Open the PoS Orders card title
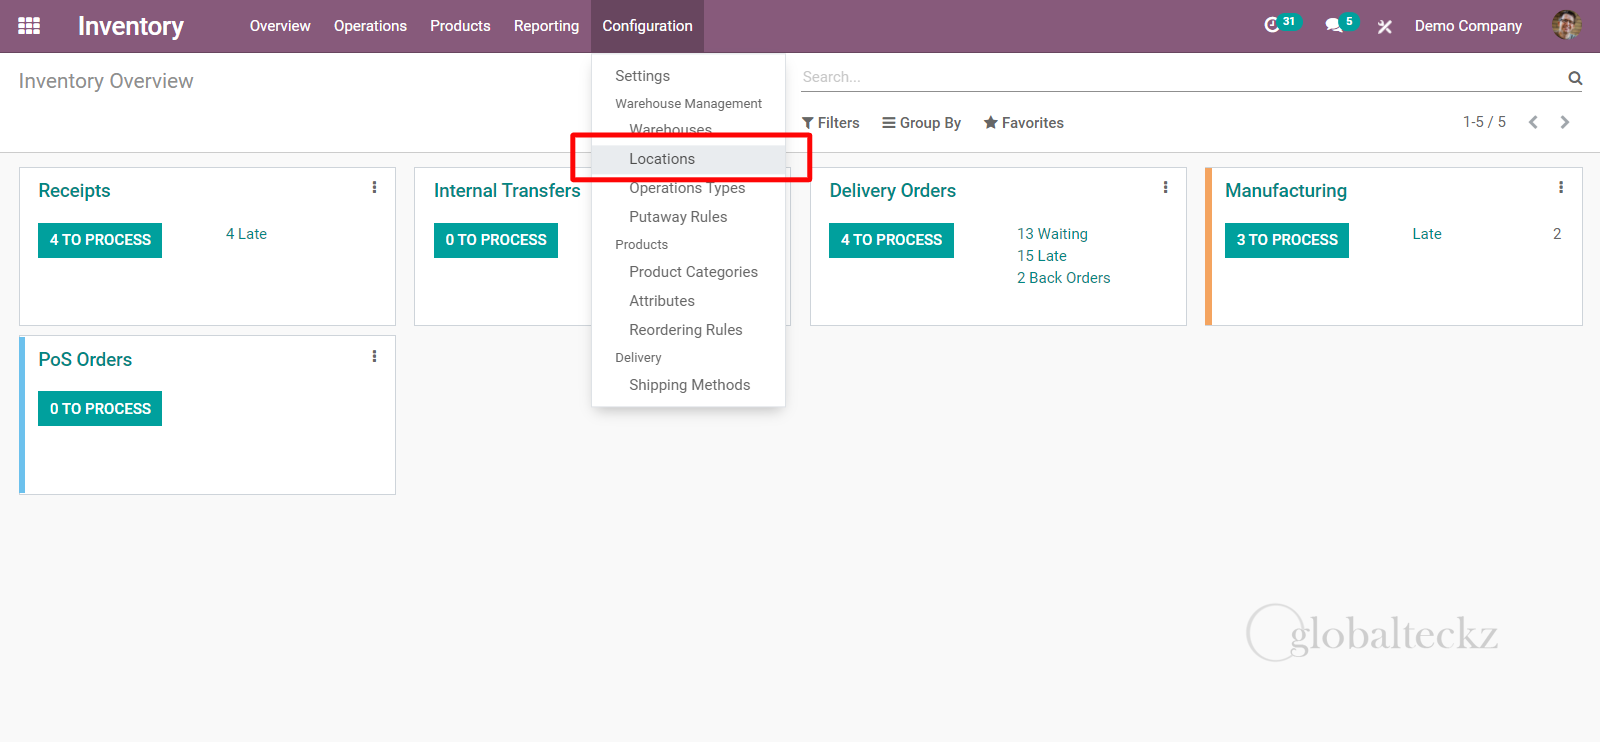The width and height of the screenshot is (1600, 742). tap(85, 360)
